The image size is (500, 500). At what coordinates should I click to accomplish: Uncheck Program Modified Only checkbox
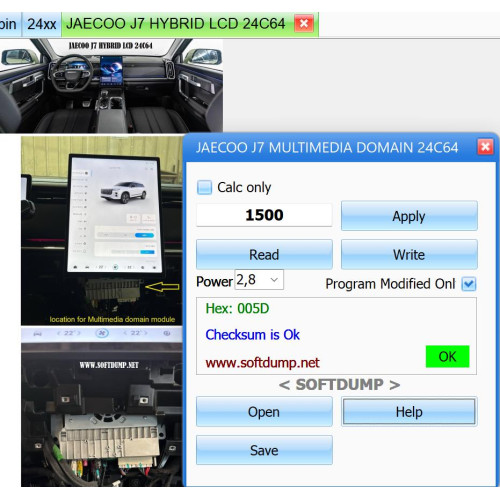[x=469, y=284]
